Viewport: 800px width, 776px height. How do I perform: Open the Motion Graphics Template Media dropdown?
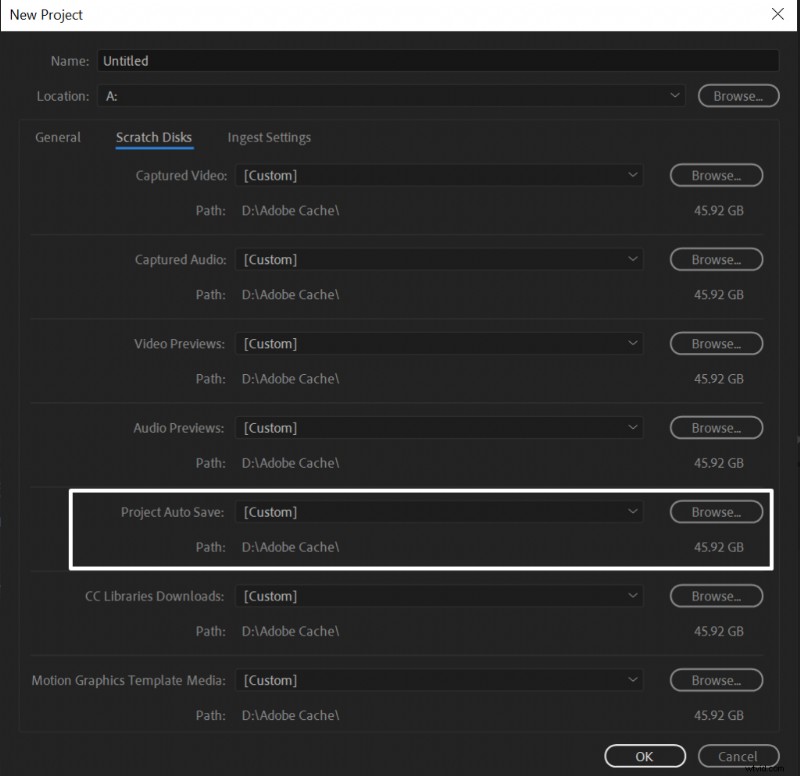[x=440, y=680]
